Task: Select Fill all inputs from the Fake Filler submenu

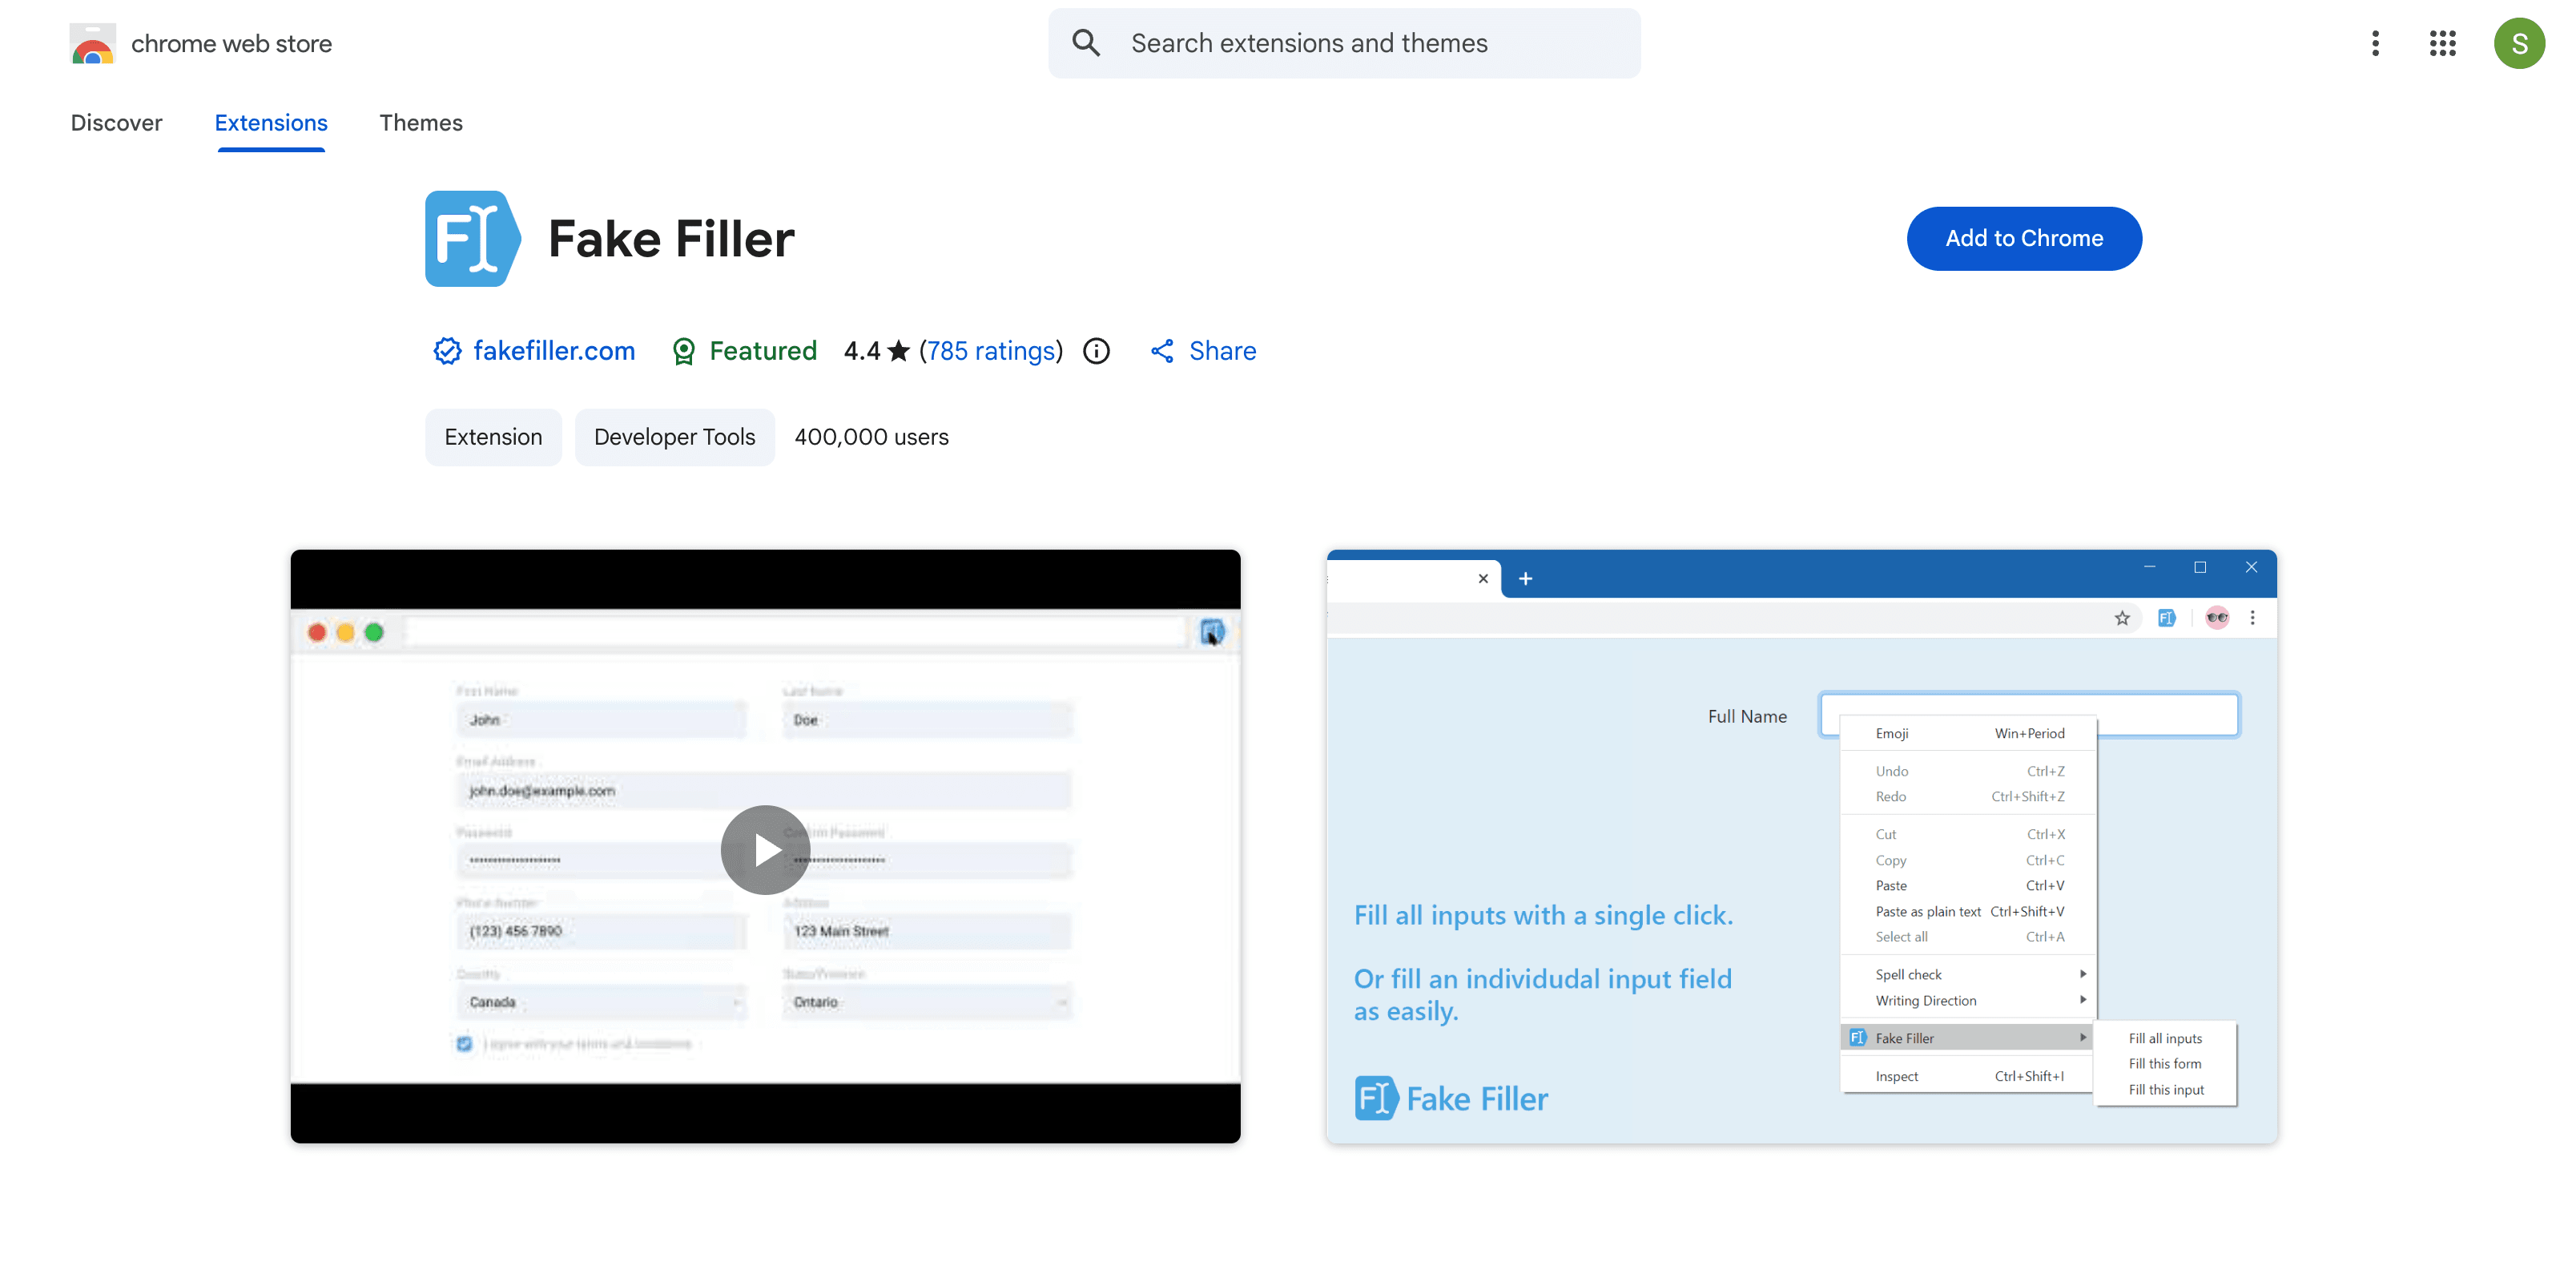Action: [2164, 1038]
